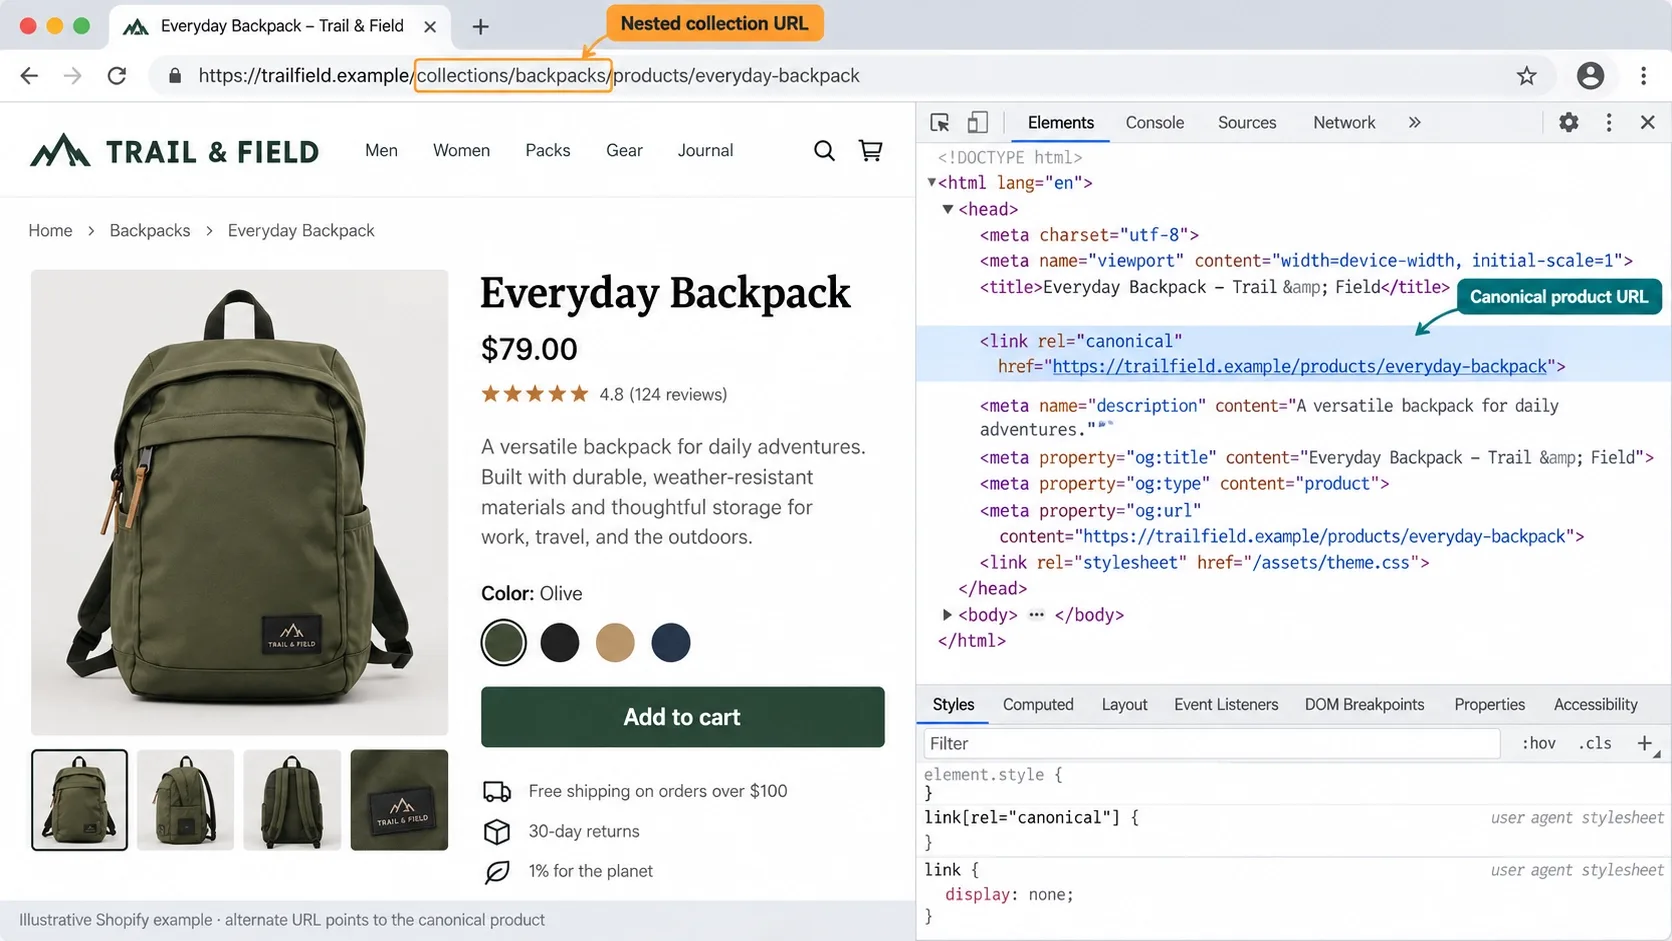Select the logo patch close-up thumbnail

pos(399,800)
